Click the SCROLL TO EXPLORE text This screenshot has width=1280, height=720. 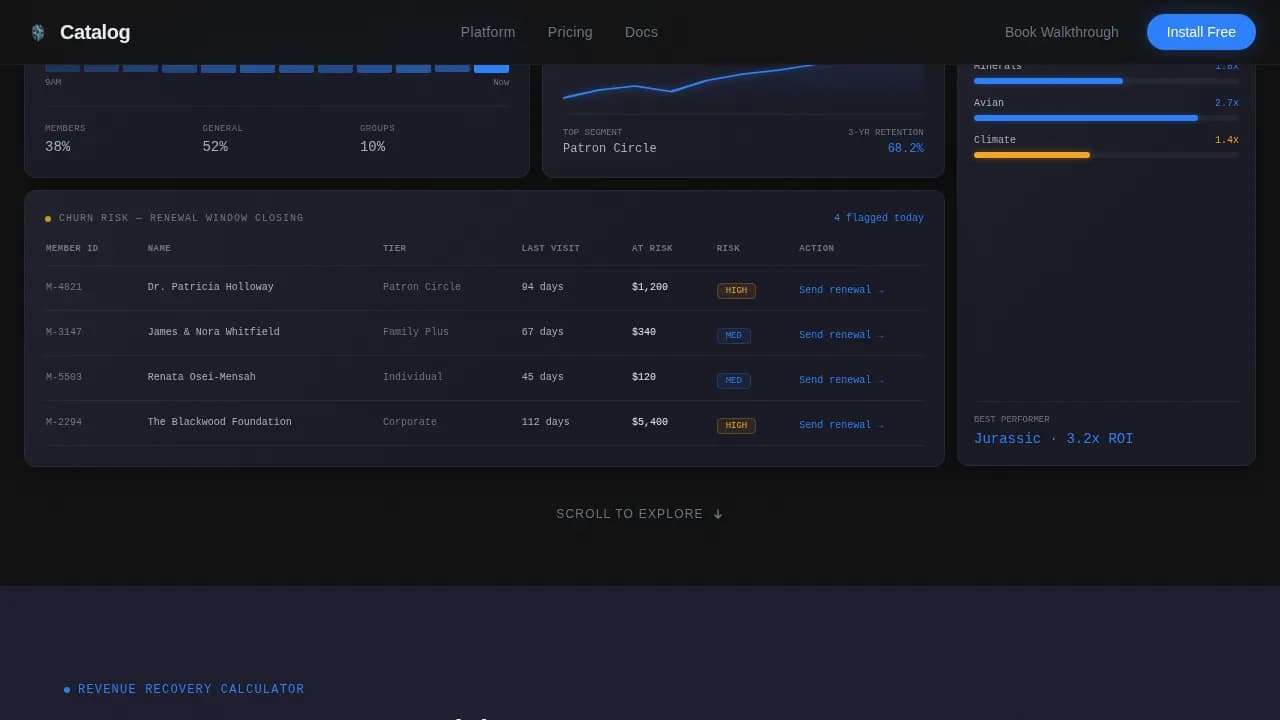point(630,514)
